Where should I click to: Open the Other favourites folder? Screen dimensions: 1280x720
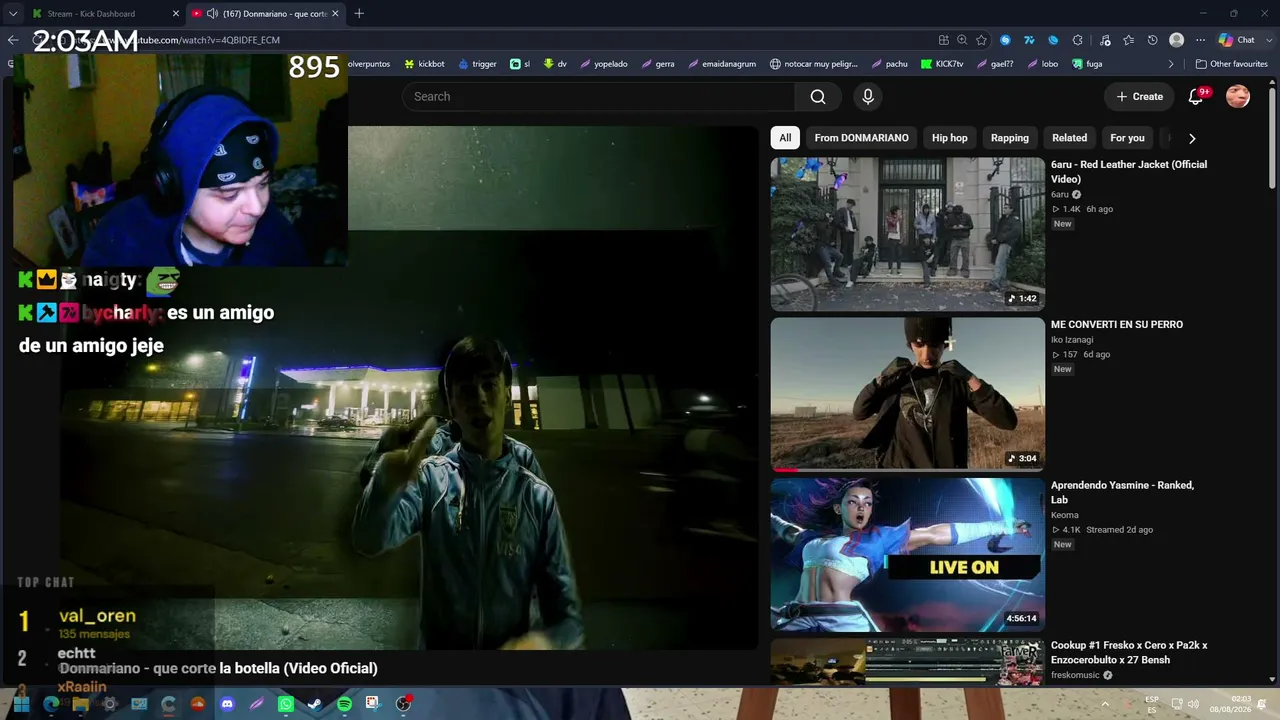[1232, 64]
